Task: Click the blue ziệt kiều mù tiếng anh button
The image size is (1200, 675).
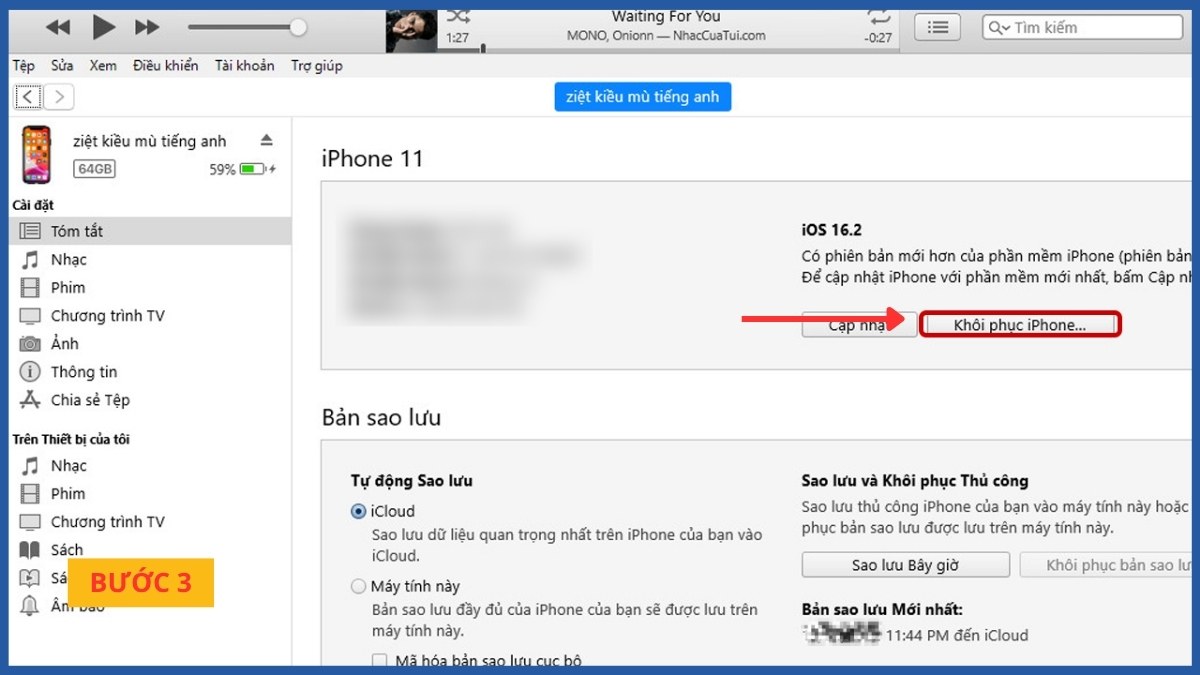Action: pos(643,97)
